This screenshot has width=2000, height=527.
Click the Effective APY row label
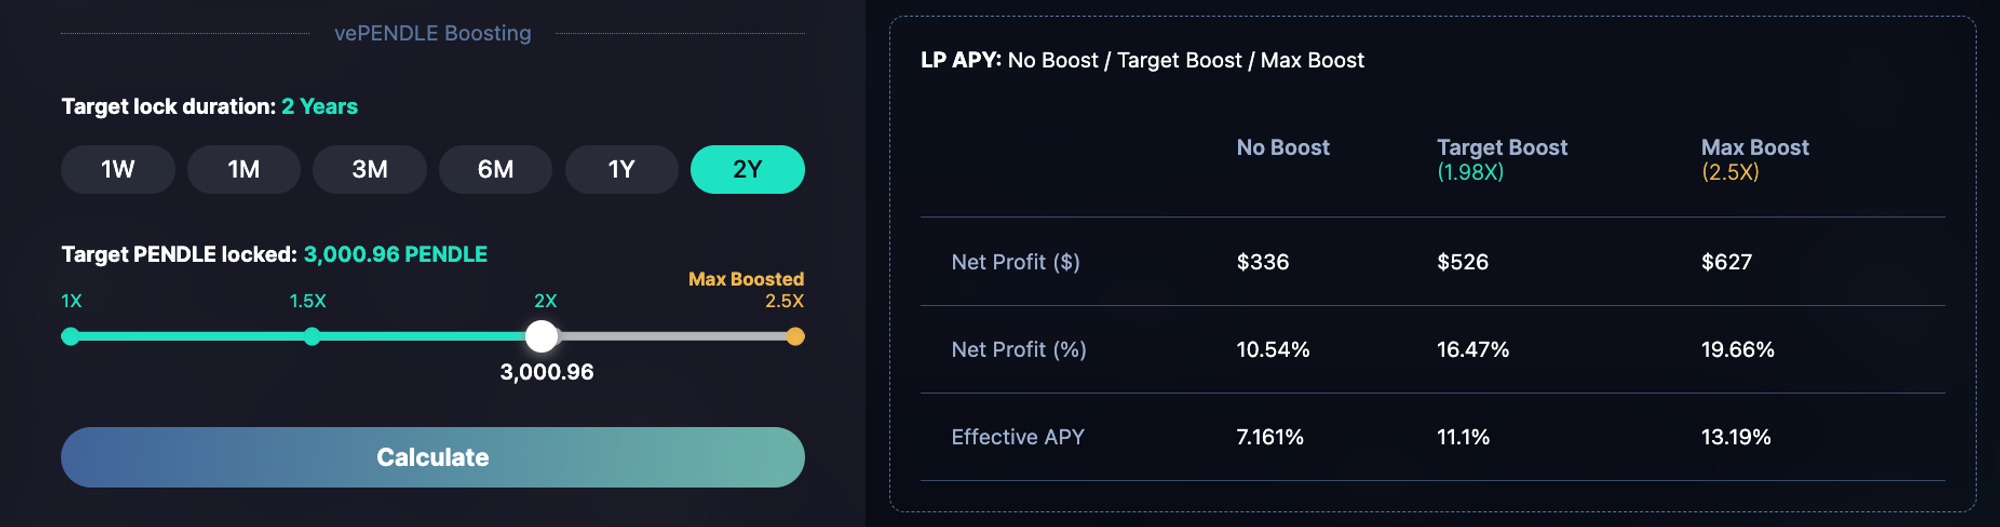[x=1017, y=437]
